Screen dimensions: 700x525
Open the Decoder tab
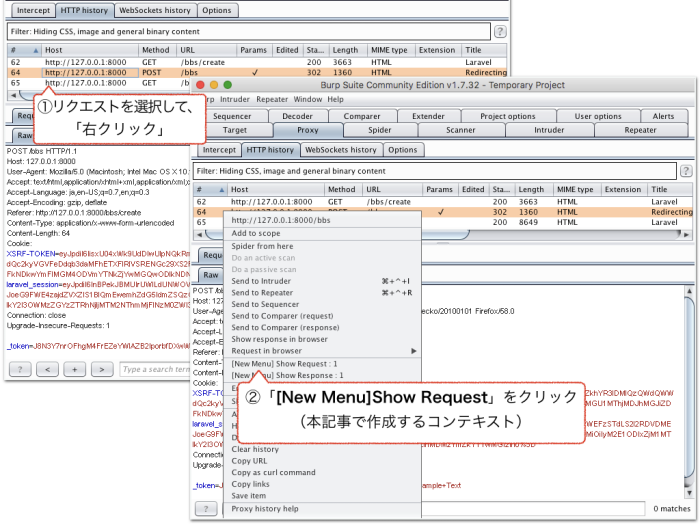tap(298, 116)
